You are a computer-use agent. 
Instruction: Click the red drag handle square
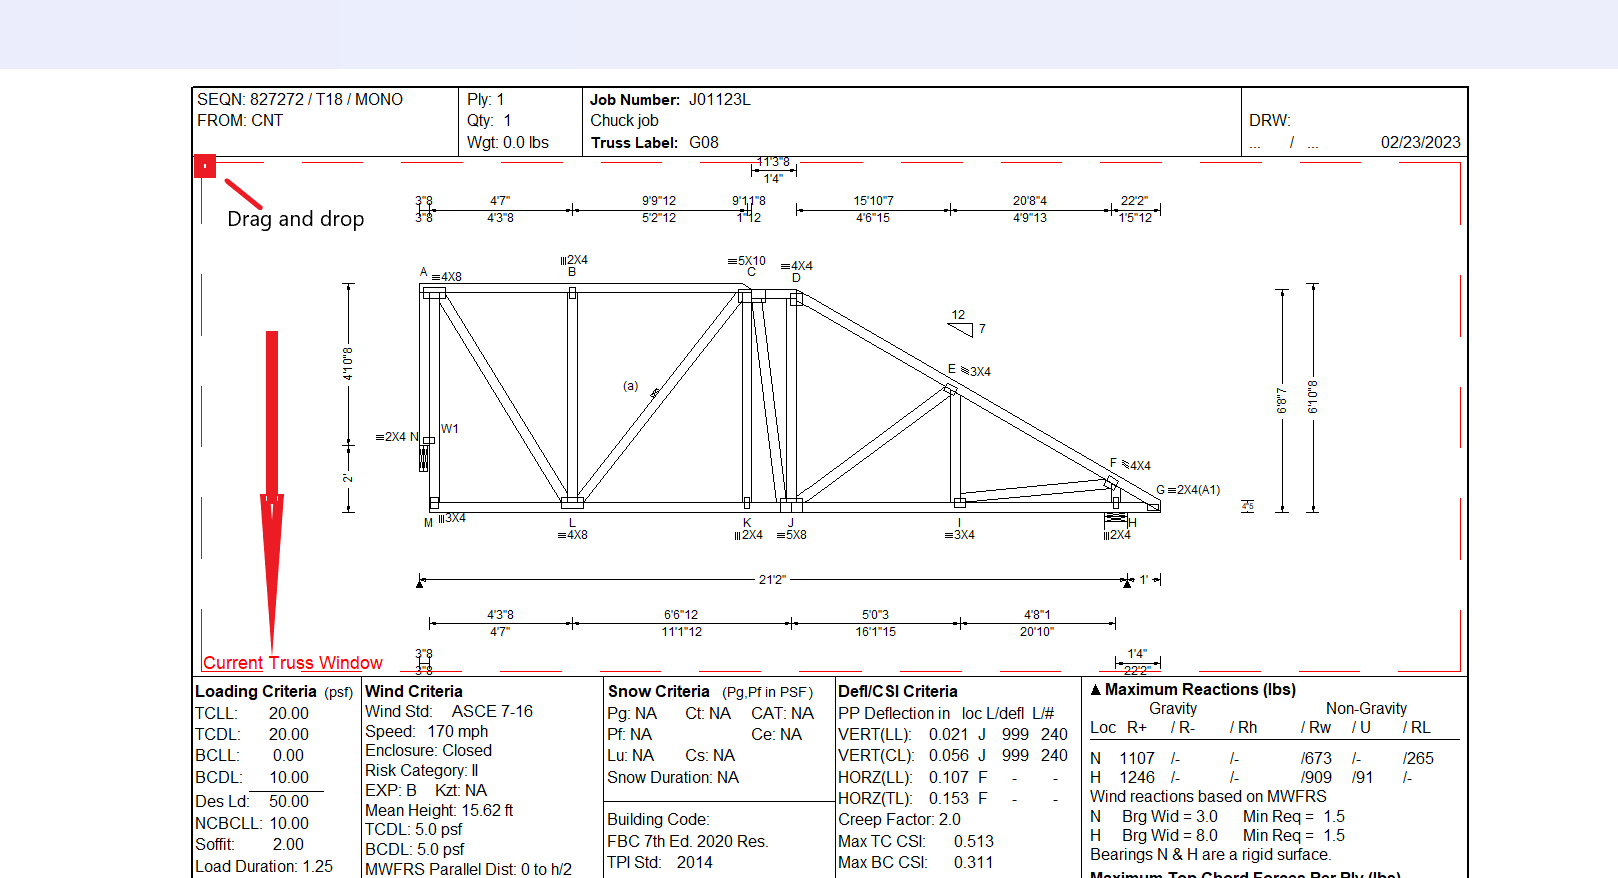[x=205, y=166]
